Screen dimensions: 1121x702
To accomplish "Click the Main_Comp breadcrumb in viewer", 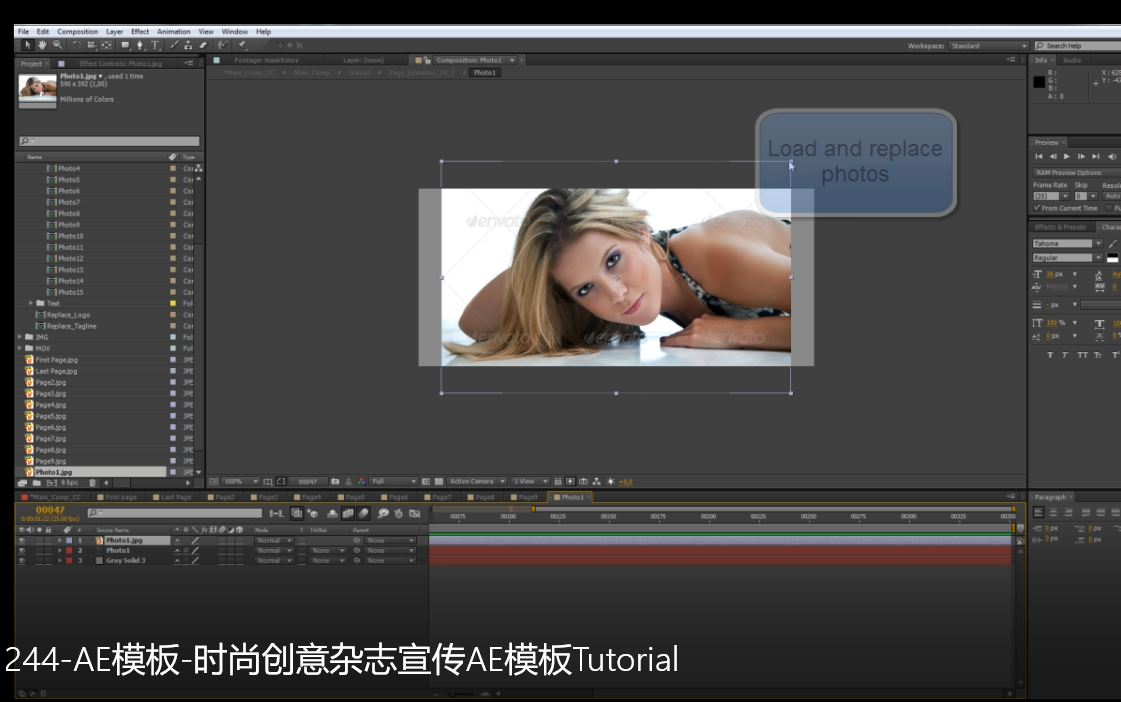I will [312, 73].
